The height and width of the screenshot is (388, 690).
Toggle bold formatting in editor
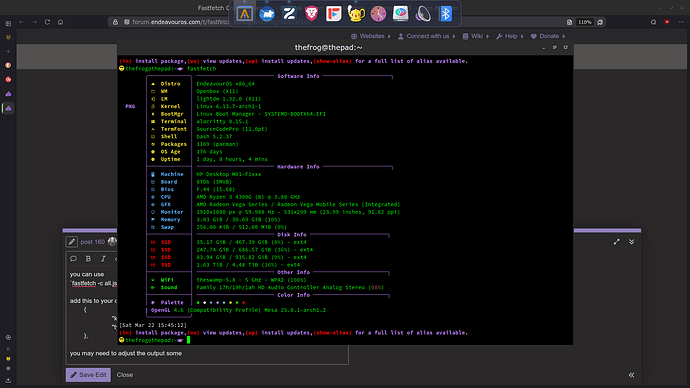tap(88, 259)
